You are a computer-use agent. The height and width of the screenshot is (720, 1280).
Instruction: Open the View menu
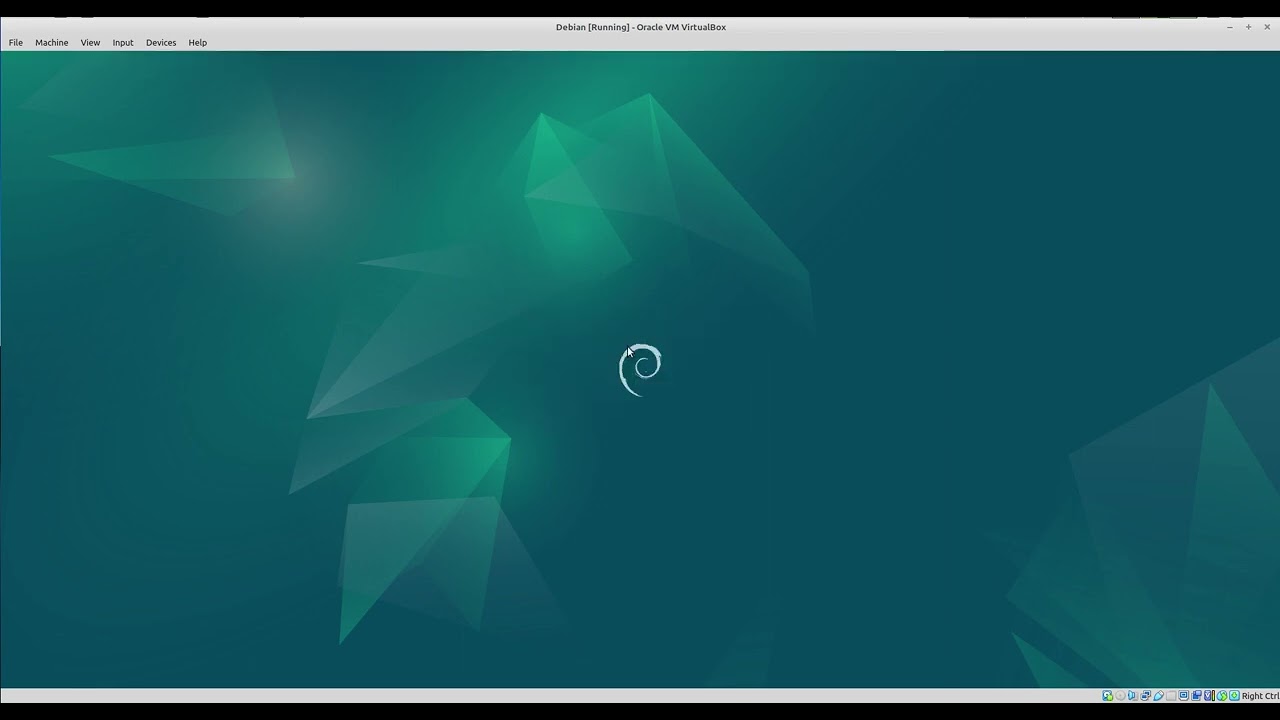(90, 42)
